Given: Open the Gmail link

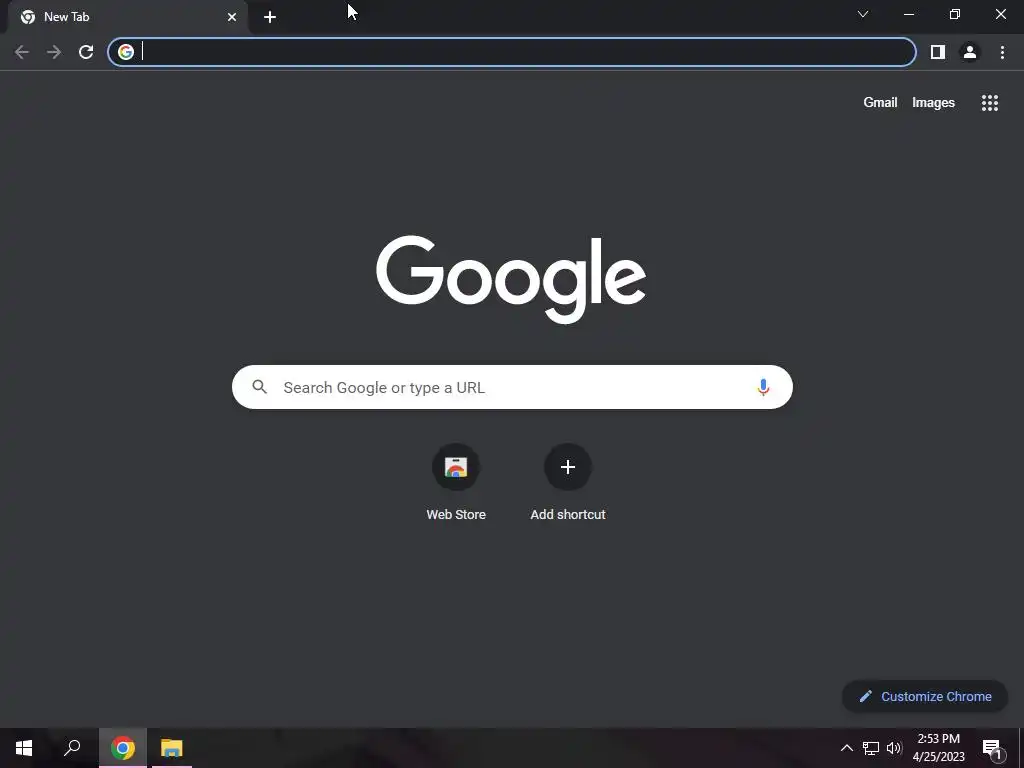Looking at the screenshot, I should (880, 103).
